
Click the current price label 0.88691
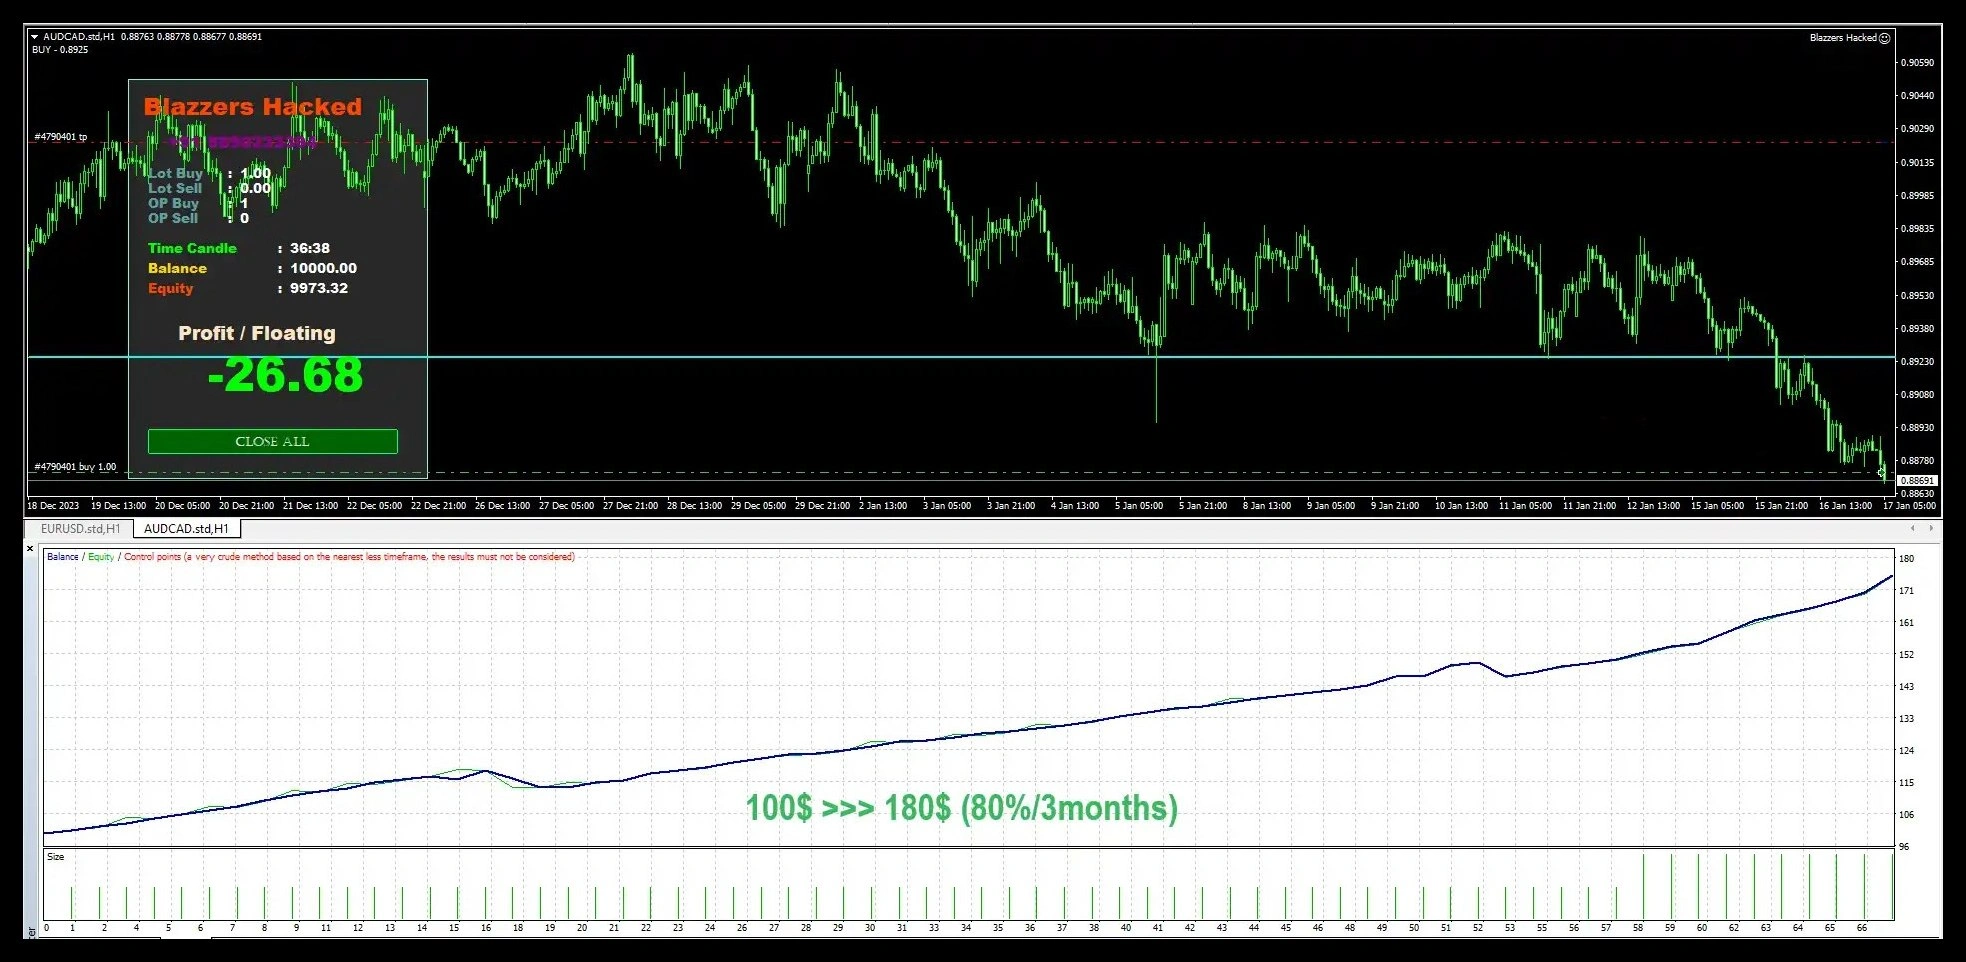[x=1916, y=481]
